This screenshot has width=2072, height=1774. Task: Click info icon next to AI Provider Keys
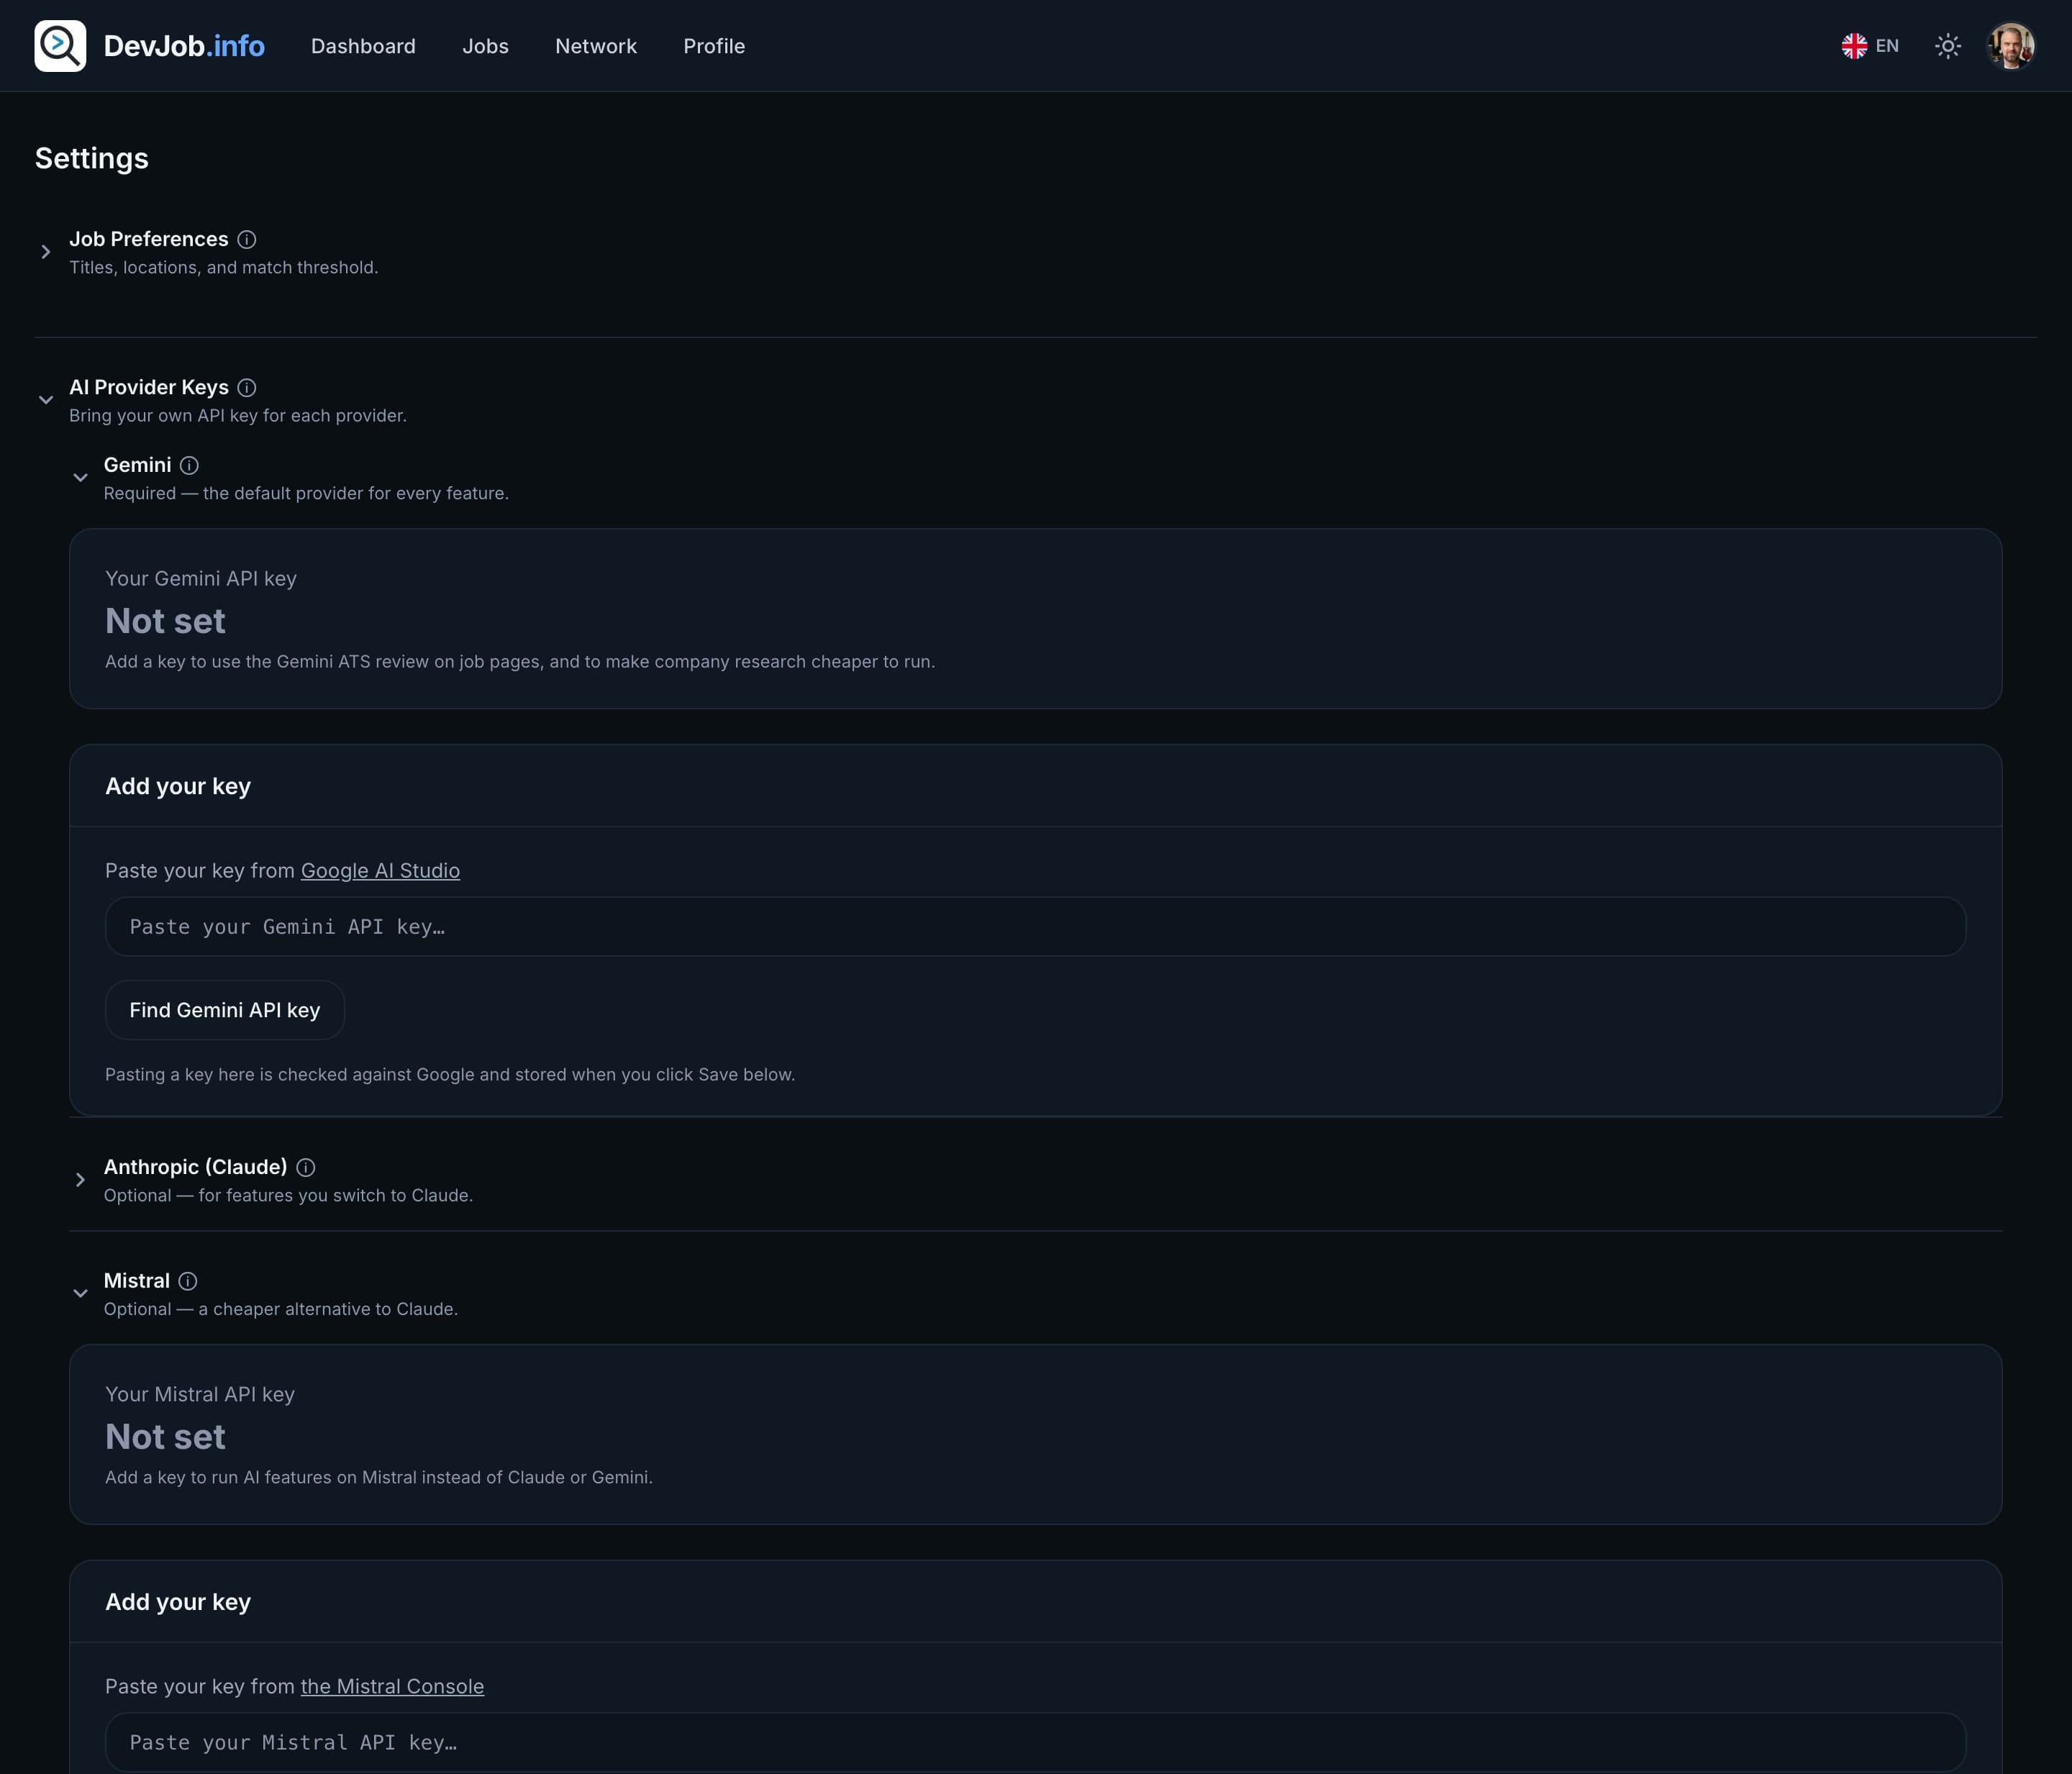[247, 388]
